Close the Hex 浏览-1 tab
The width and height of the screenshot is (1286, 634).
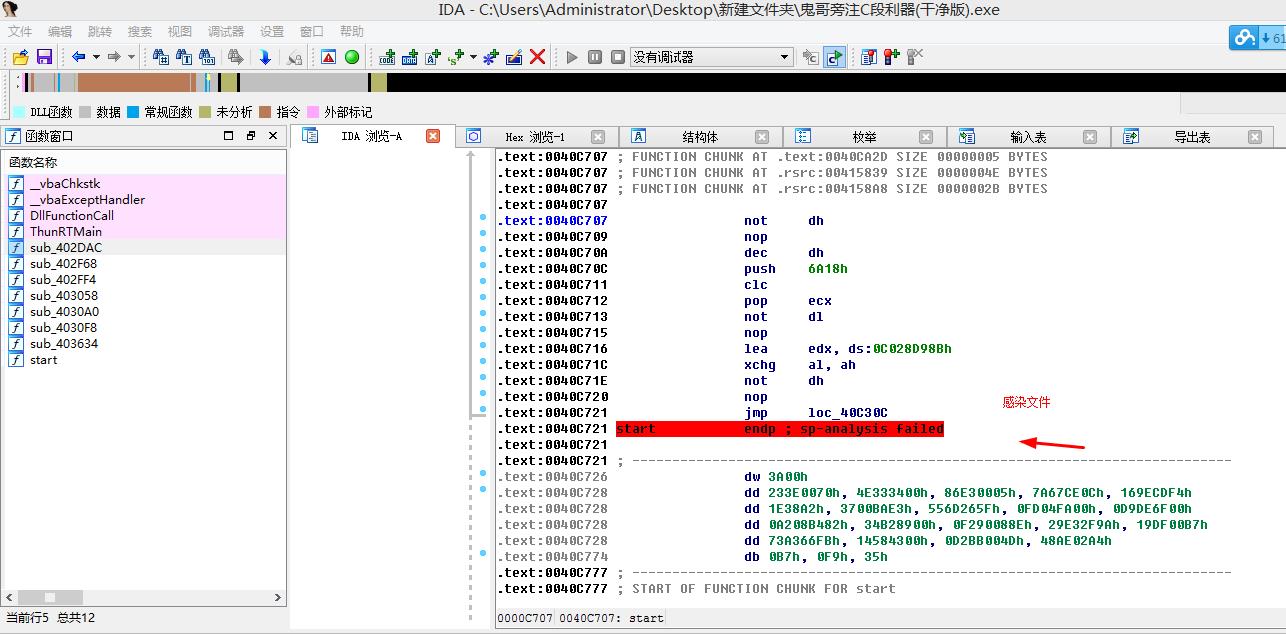(598, 137)
